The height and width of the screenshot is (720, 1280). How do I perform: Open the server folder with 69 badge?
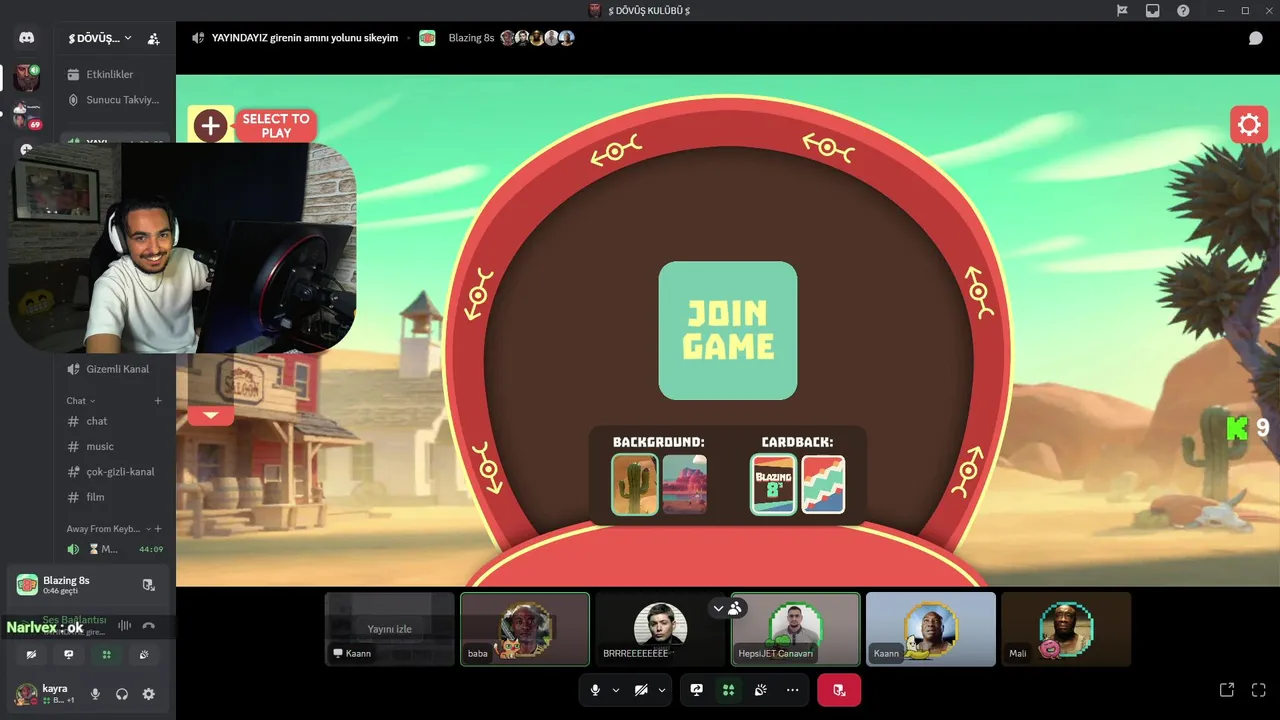27,114
